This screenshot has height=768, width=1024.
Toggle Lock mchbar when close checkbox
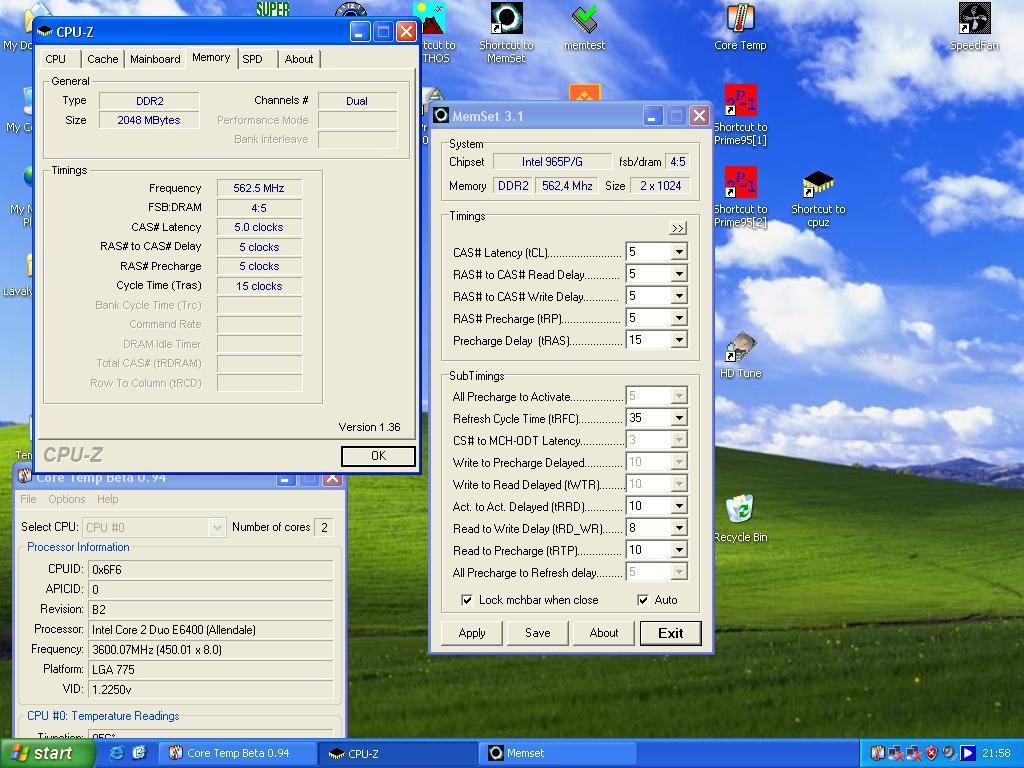[466, 600]
